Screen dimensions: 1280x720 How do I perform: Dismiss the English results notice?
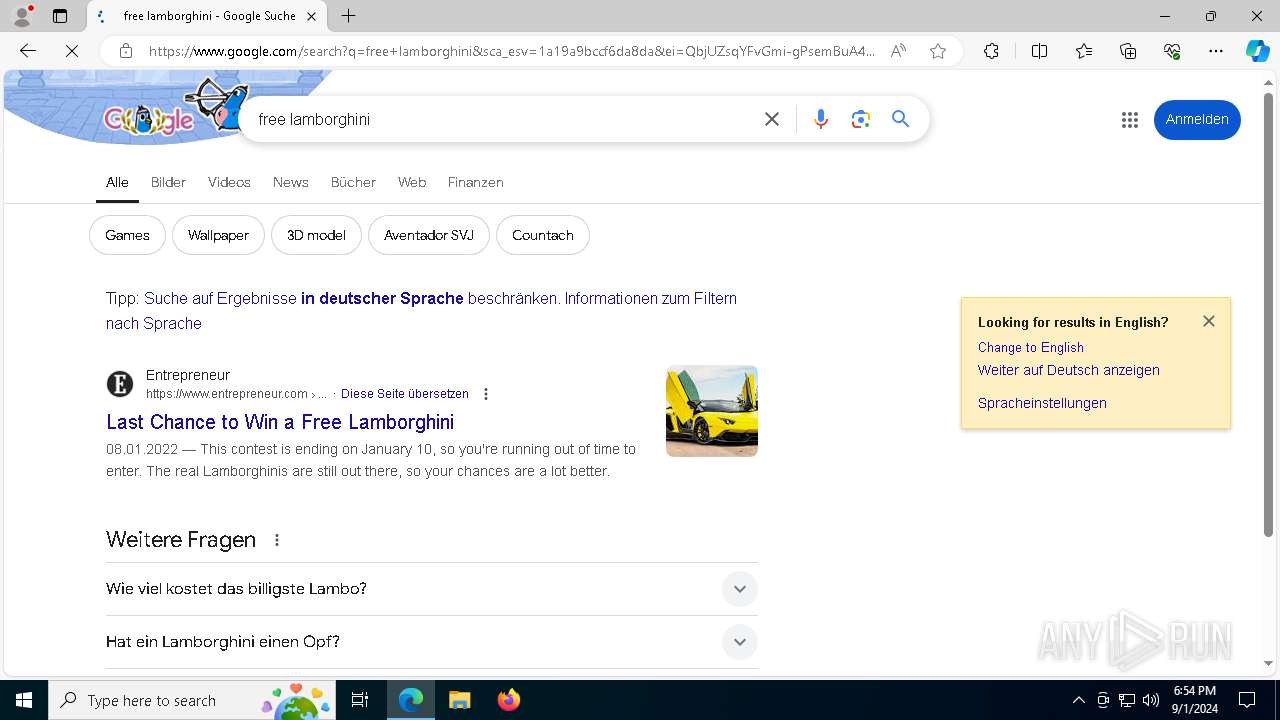1209,321
